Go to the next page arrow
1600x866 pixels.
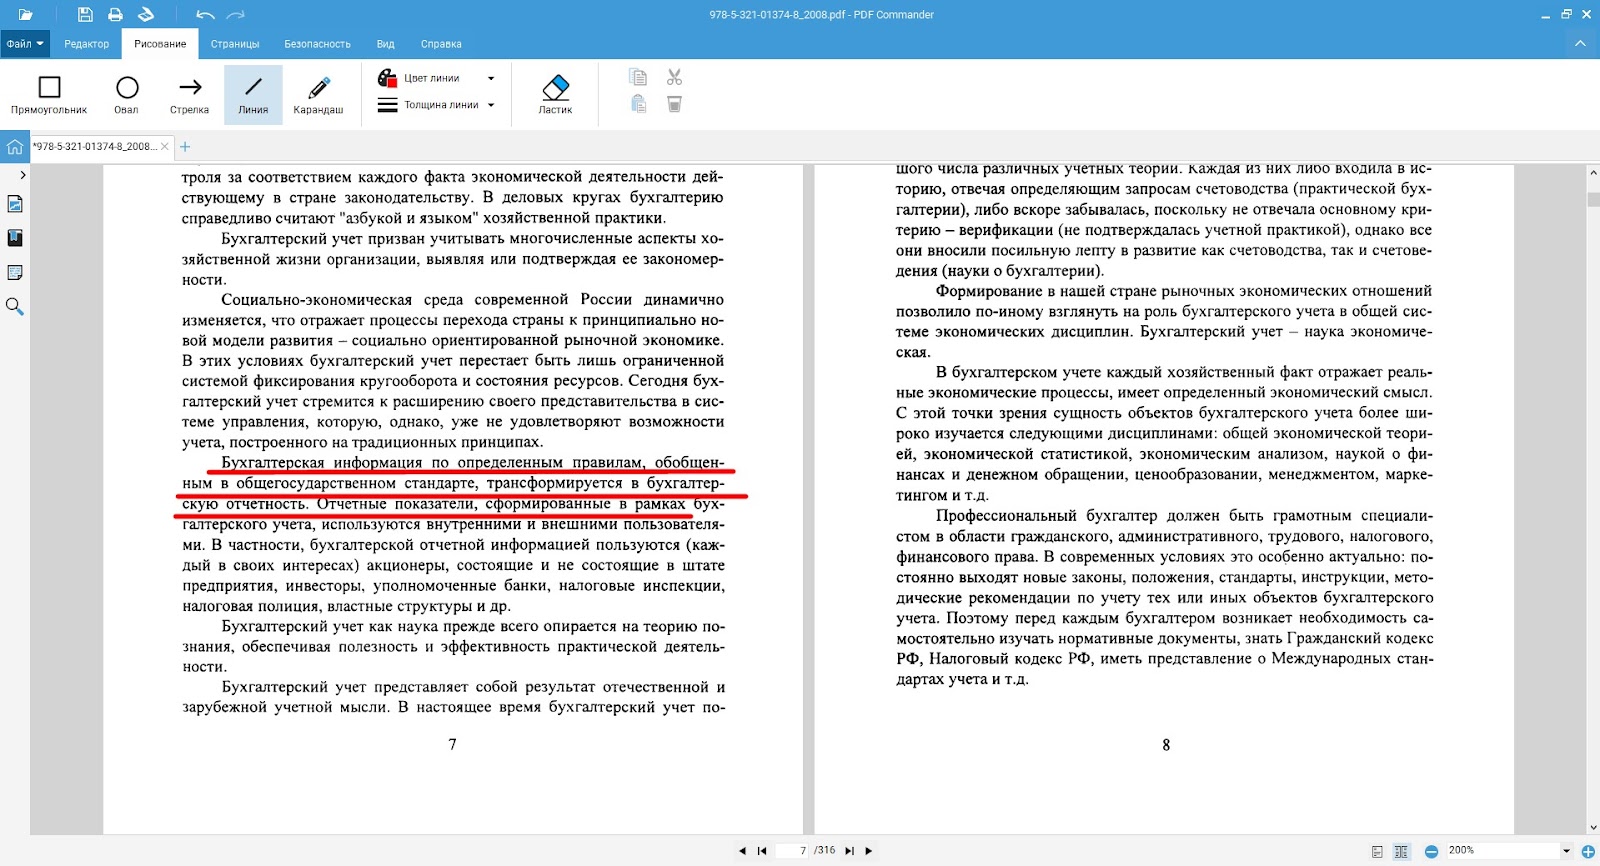coord(868,851)
